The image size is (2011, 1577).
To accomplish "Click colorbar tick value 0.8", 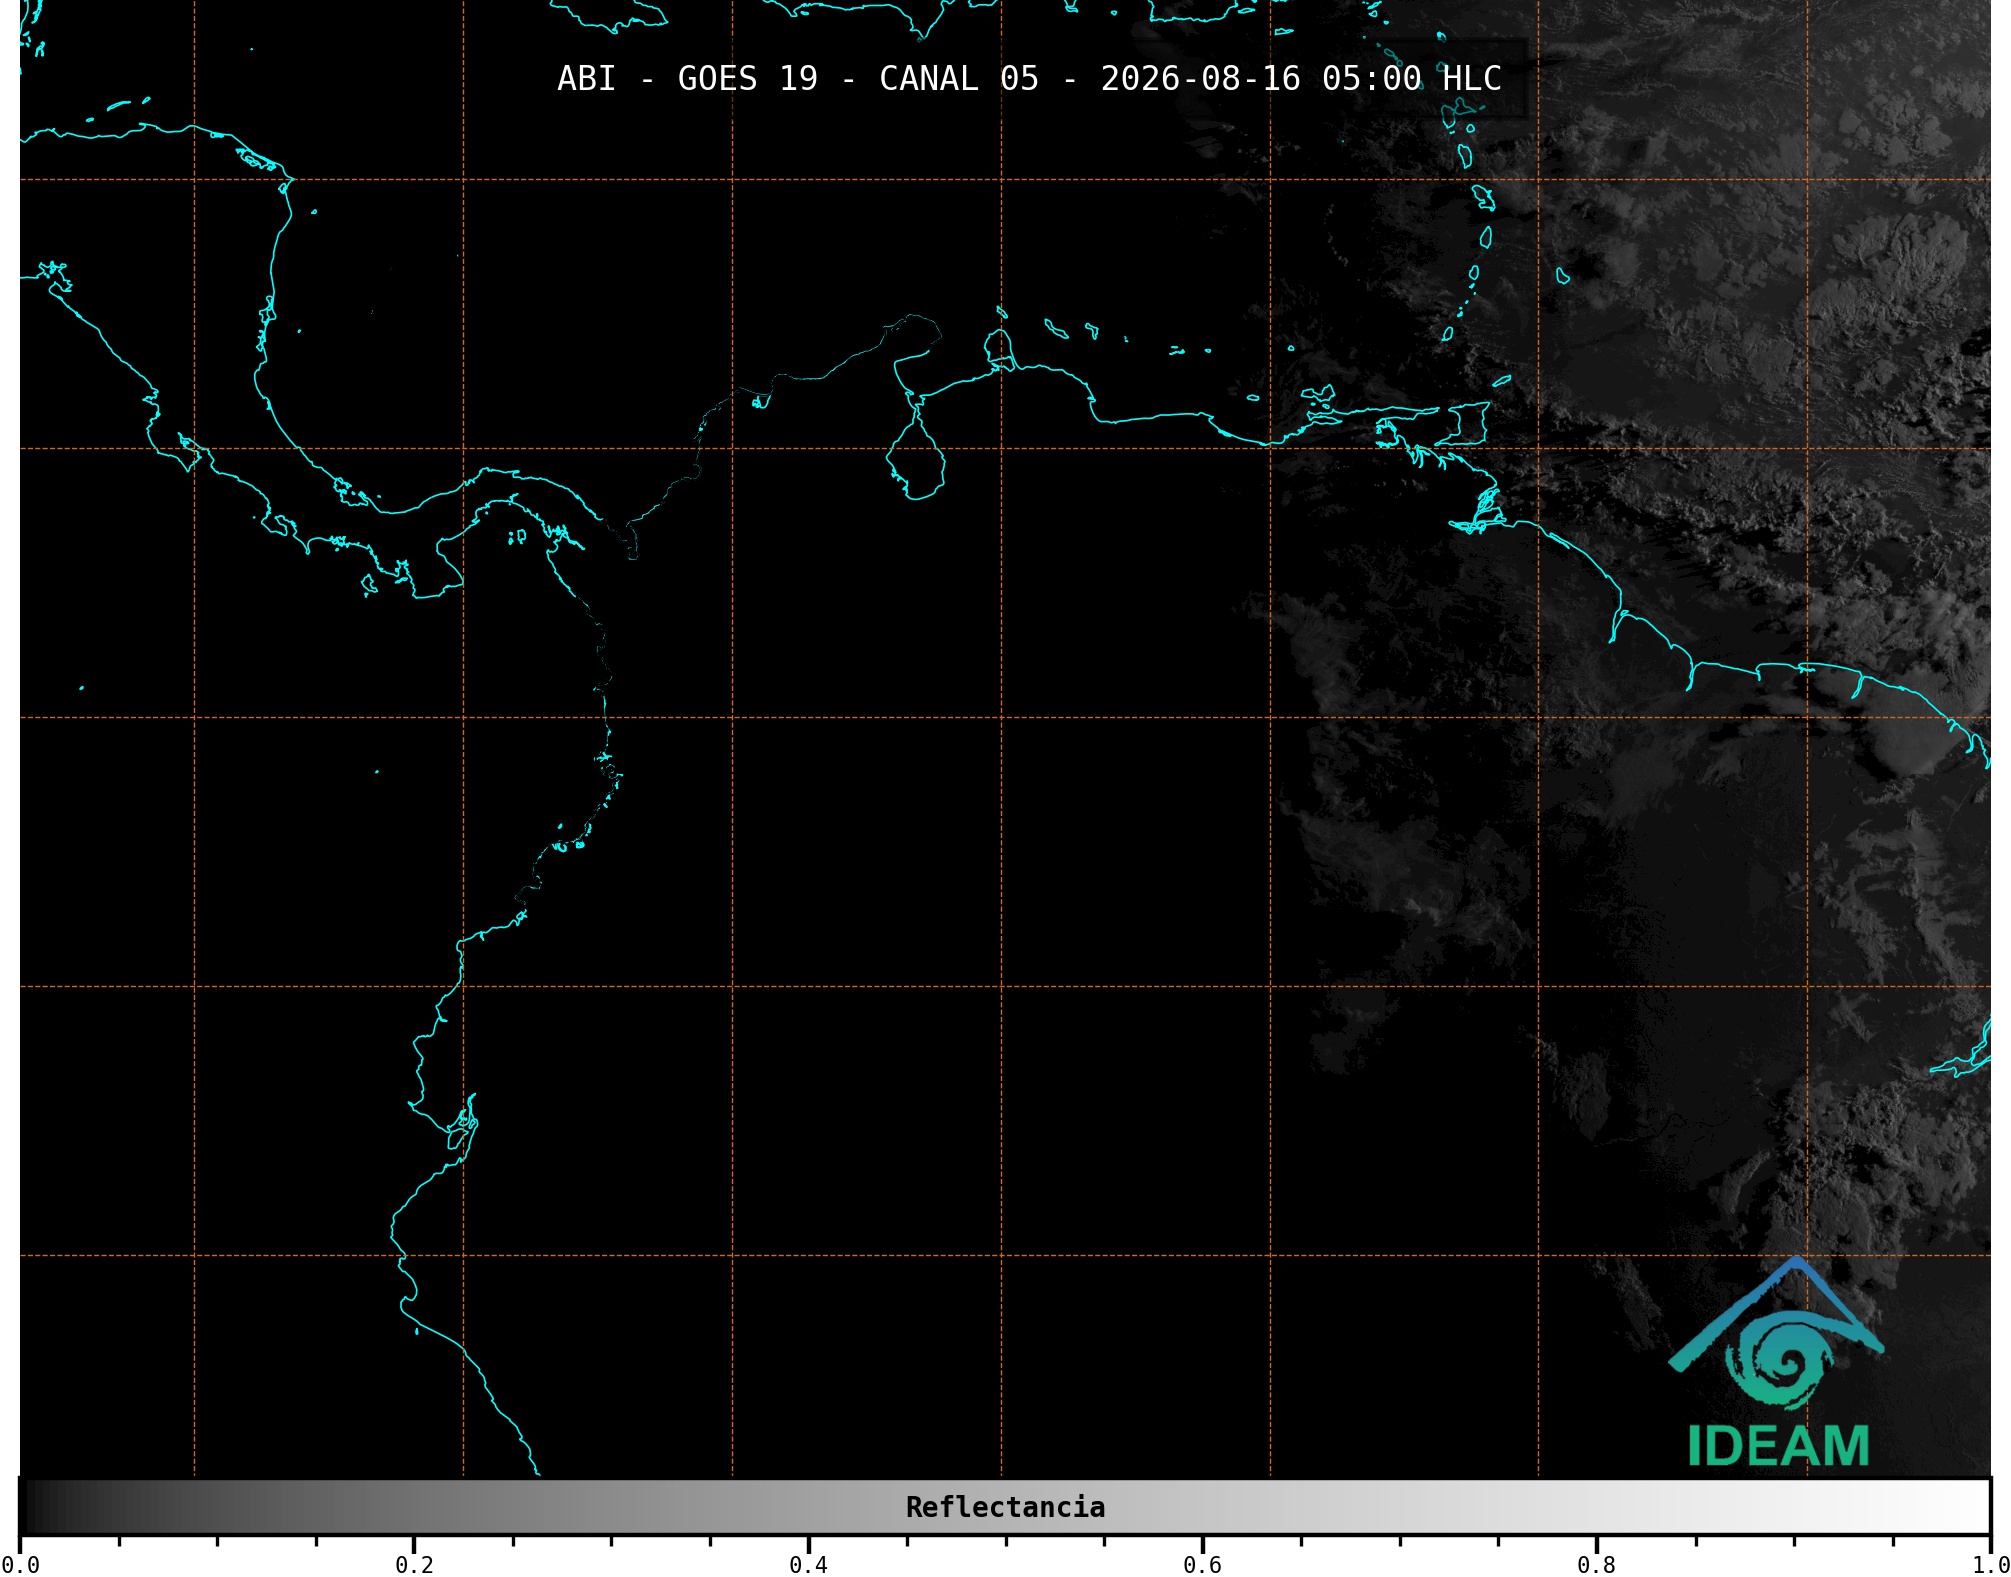I will (x=1596, y=1565).
